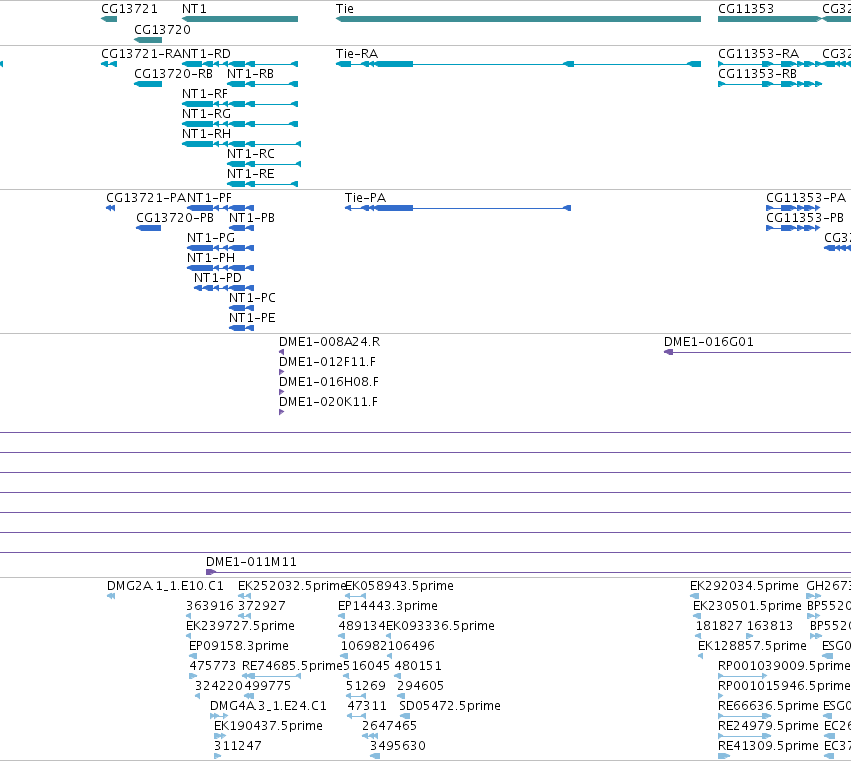Click the 'NT1-PH' protein

click(220, 268)
